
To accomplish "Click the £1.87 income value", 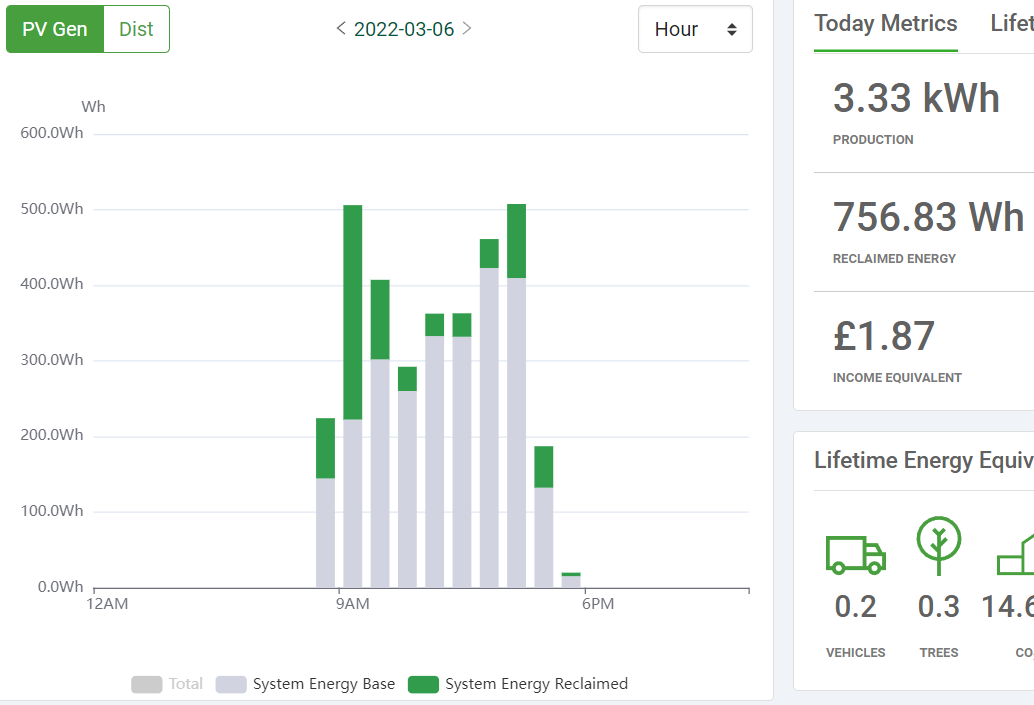I will [884, 336].
